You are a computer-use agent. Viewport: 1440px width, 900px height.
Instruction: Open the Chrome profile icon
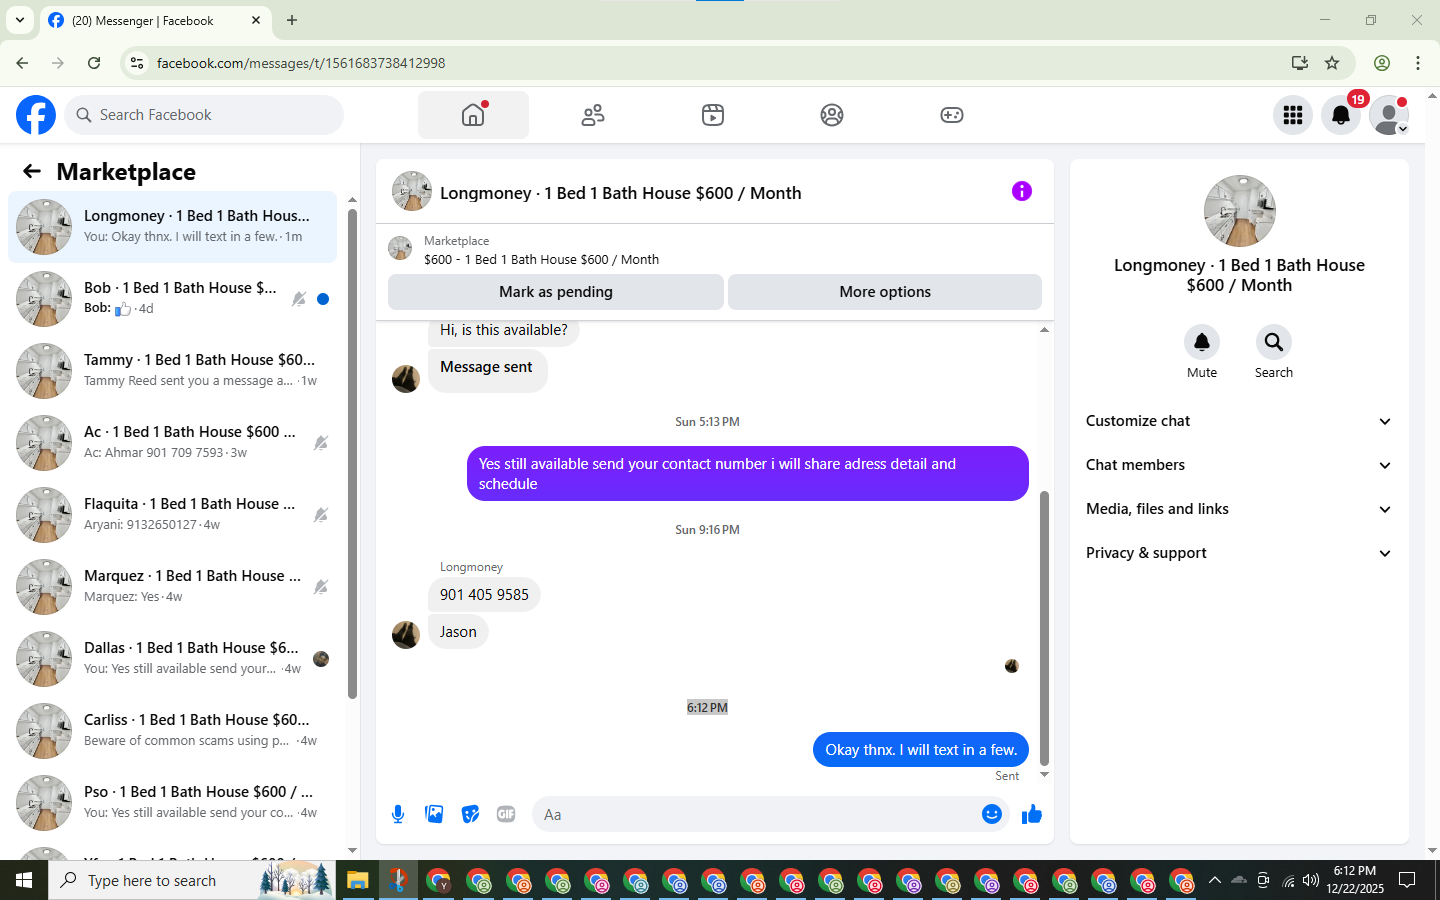click(x=1382, y=63)
